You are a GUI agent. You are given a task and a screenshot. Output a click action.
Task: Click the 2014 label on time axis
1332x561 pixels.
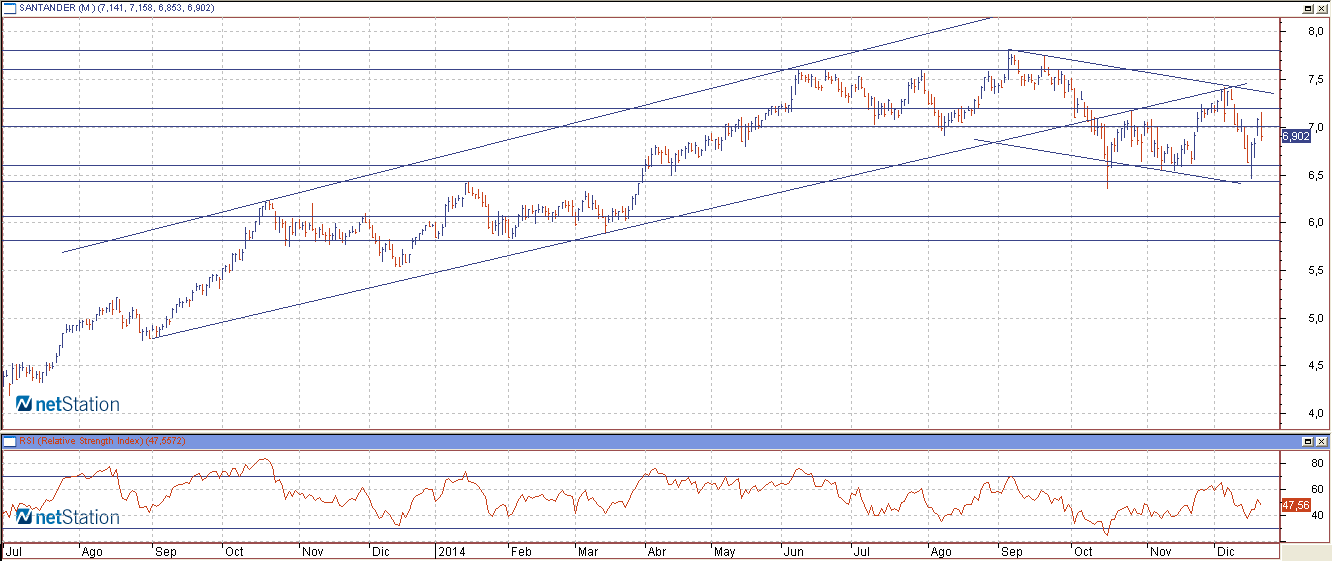[x=450, y=551]
